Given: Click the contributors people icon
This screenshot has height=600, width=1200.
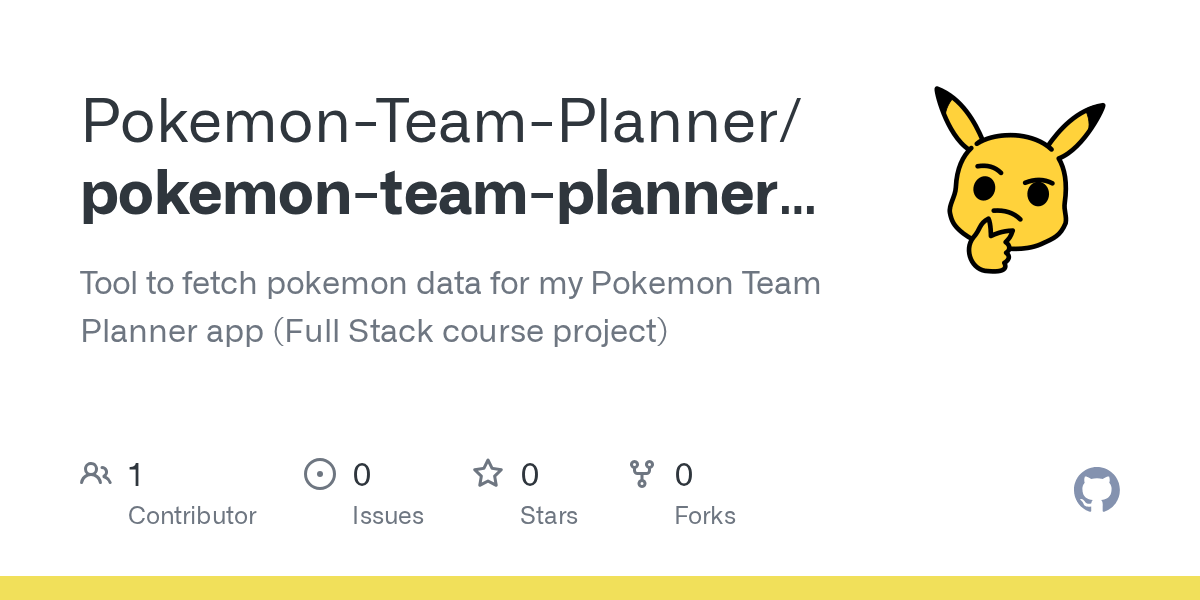Looking at the screenshot, I should (96, 473).
